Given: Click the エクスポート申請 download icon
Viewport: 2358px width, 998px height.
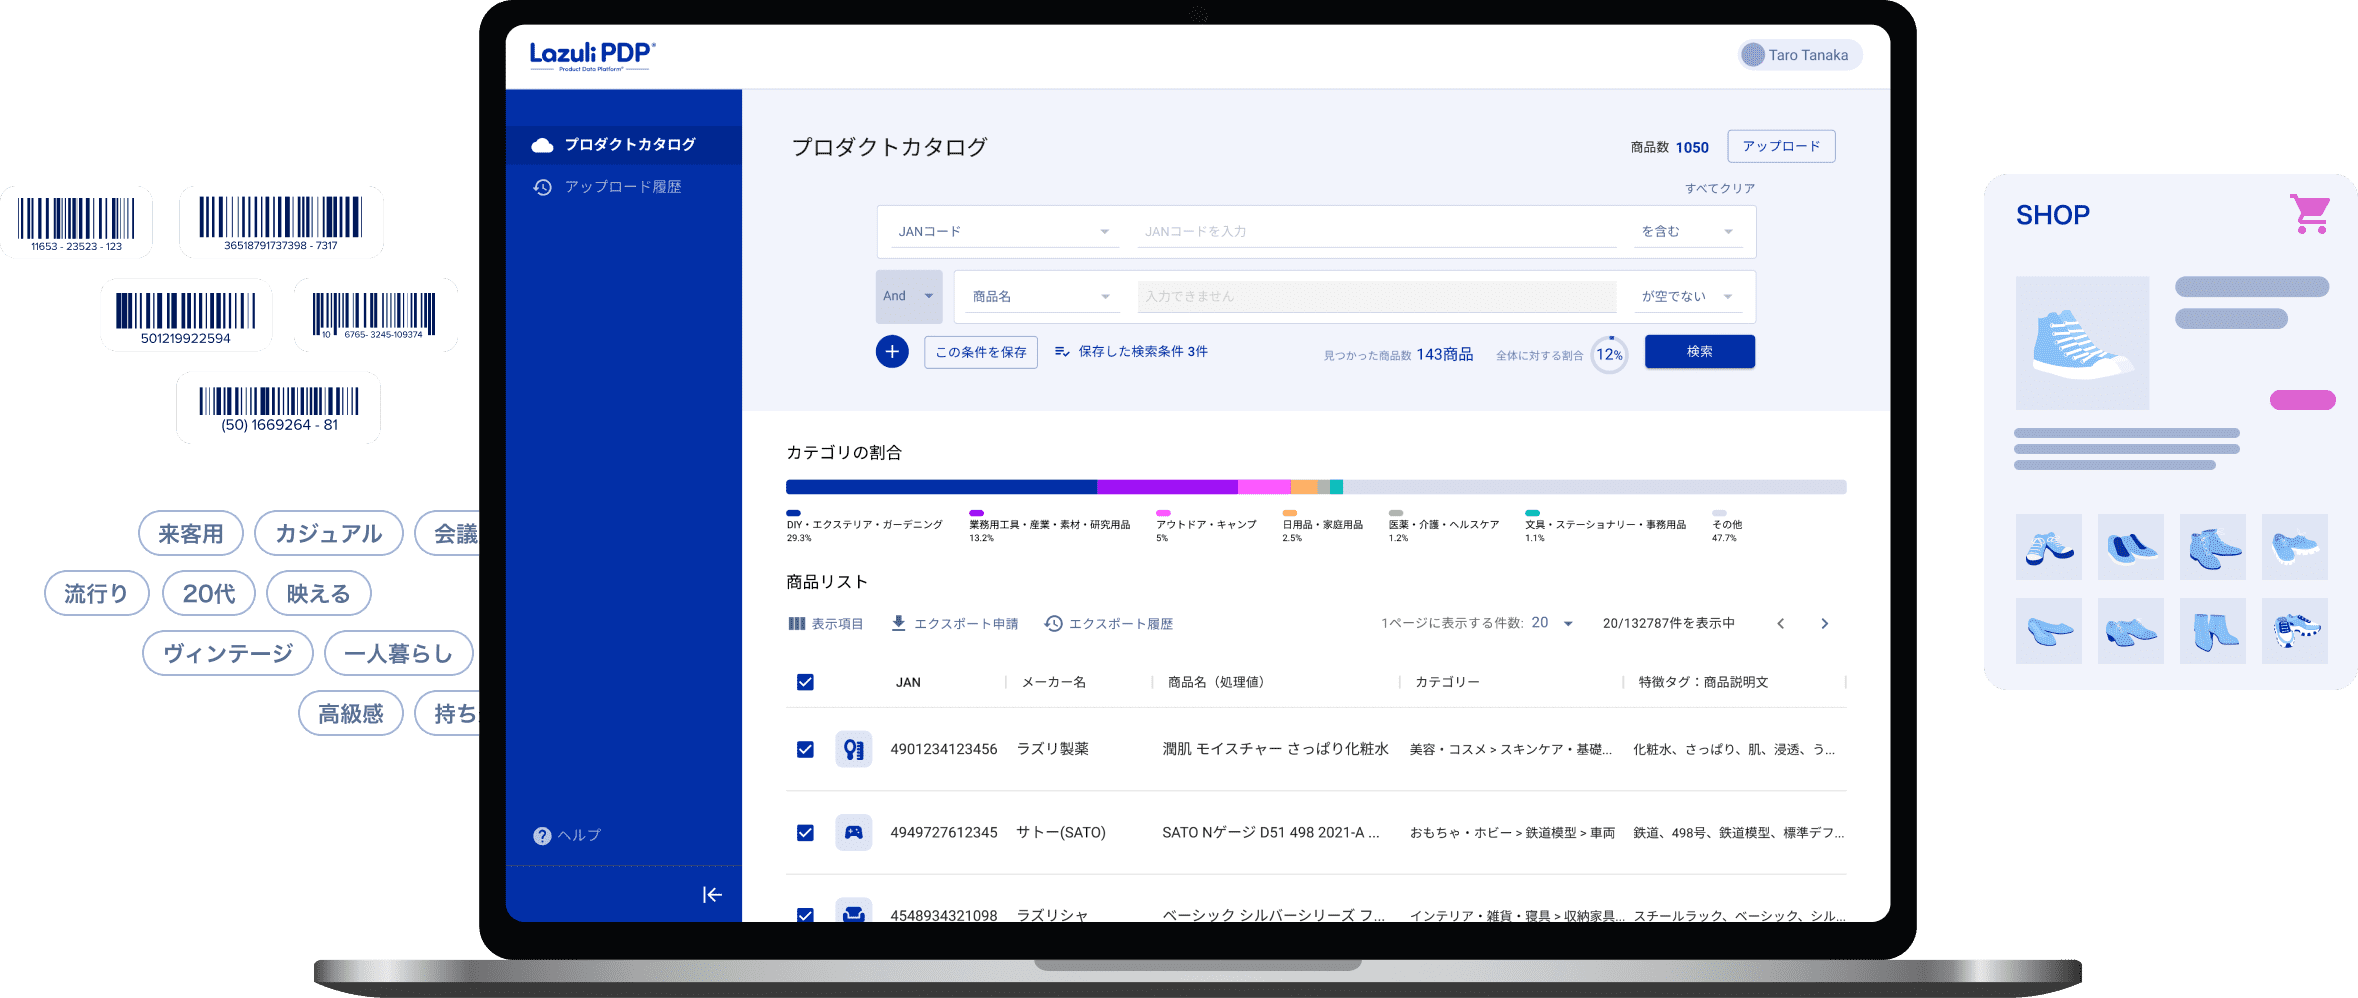Looking at the screenshot, I should click(899, 622).
